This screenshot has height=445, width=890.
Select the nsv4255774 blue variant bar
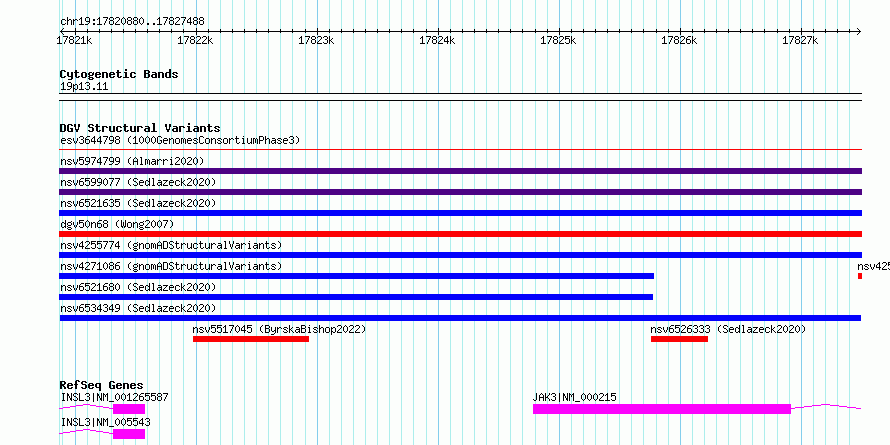[x=461, y=255]
